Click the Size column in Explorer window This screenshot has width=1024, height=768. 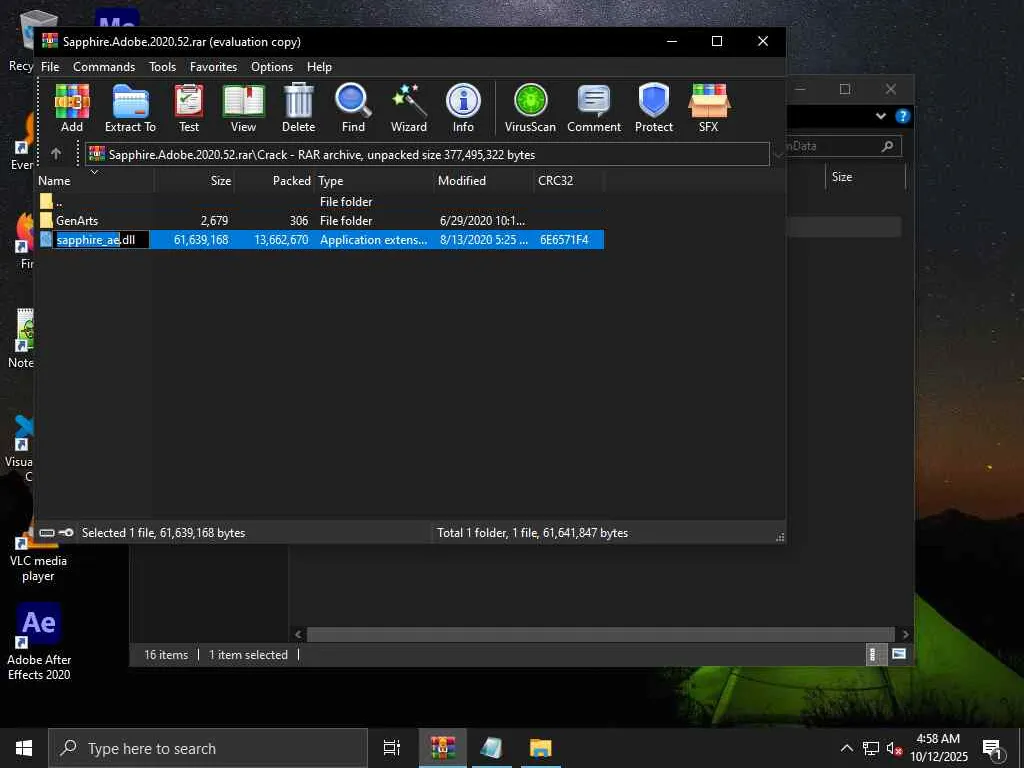tap(865, 177)
